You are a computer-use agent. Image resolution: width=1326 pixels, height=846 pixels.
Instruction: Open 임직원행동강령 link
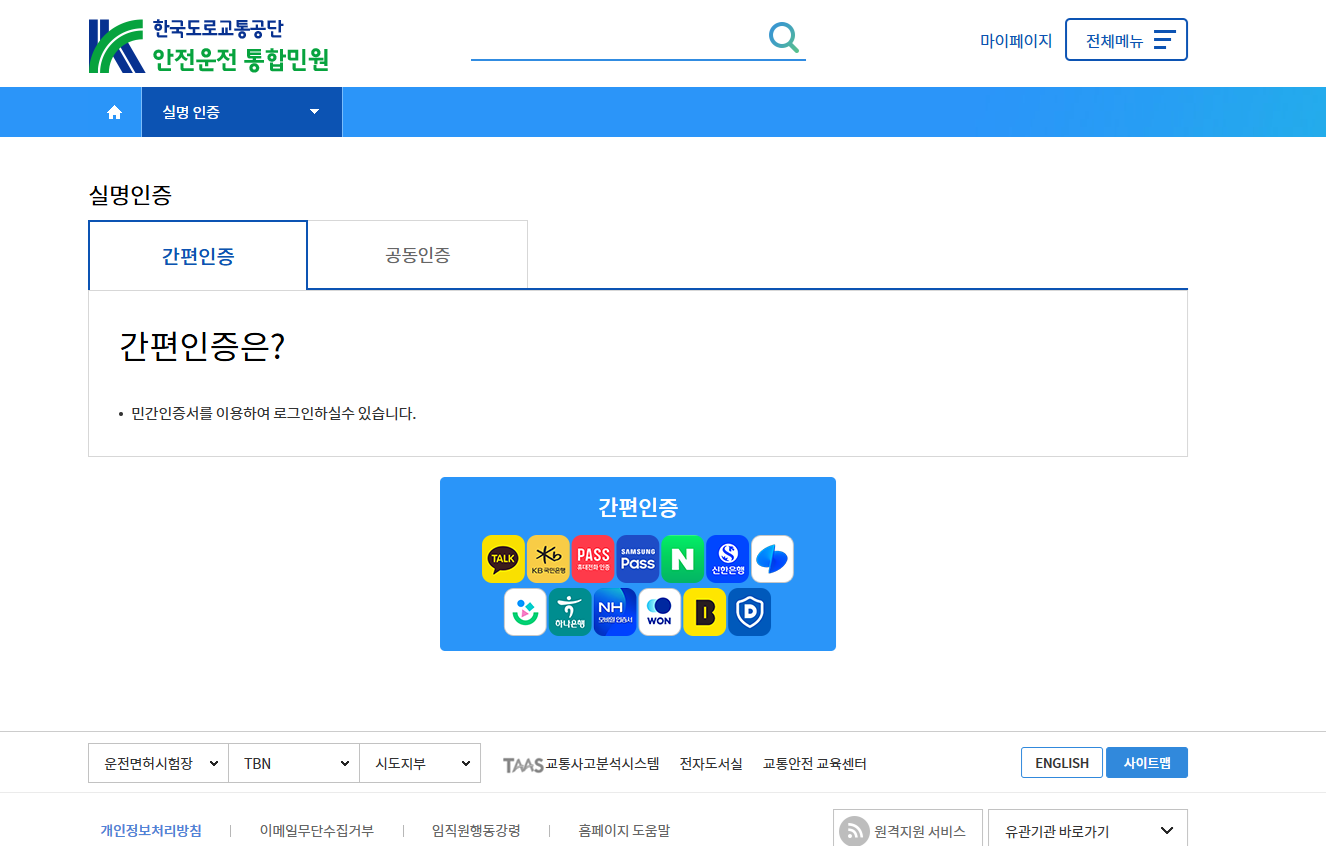click(x=476, y=830)
